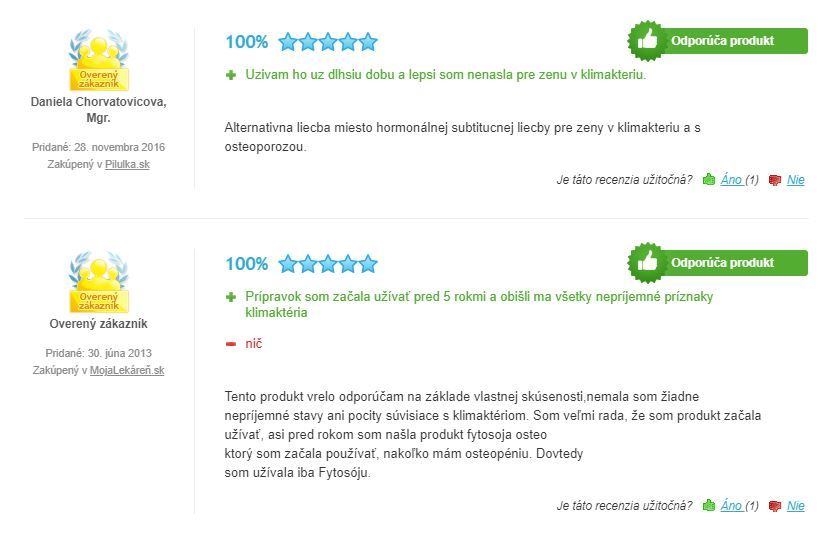827x538 pixels.
Task: Click thumbs-up seal on first Odporúča produkt badge
Action: [647, 41]
